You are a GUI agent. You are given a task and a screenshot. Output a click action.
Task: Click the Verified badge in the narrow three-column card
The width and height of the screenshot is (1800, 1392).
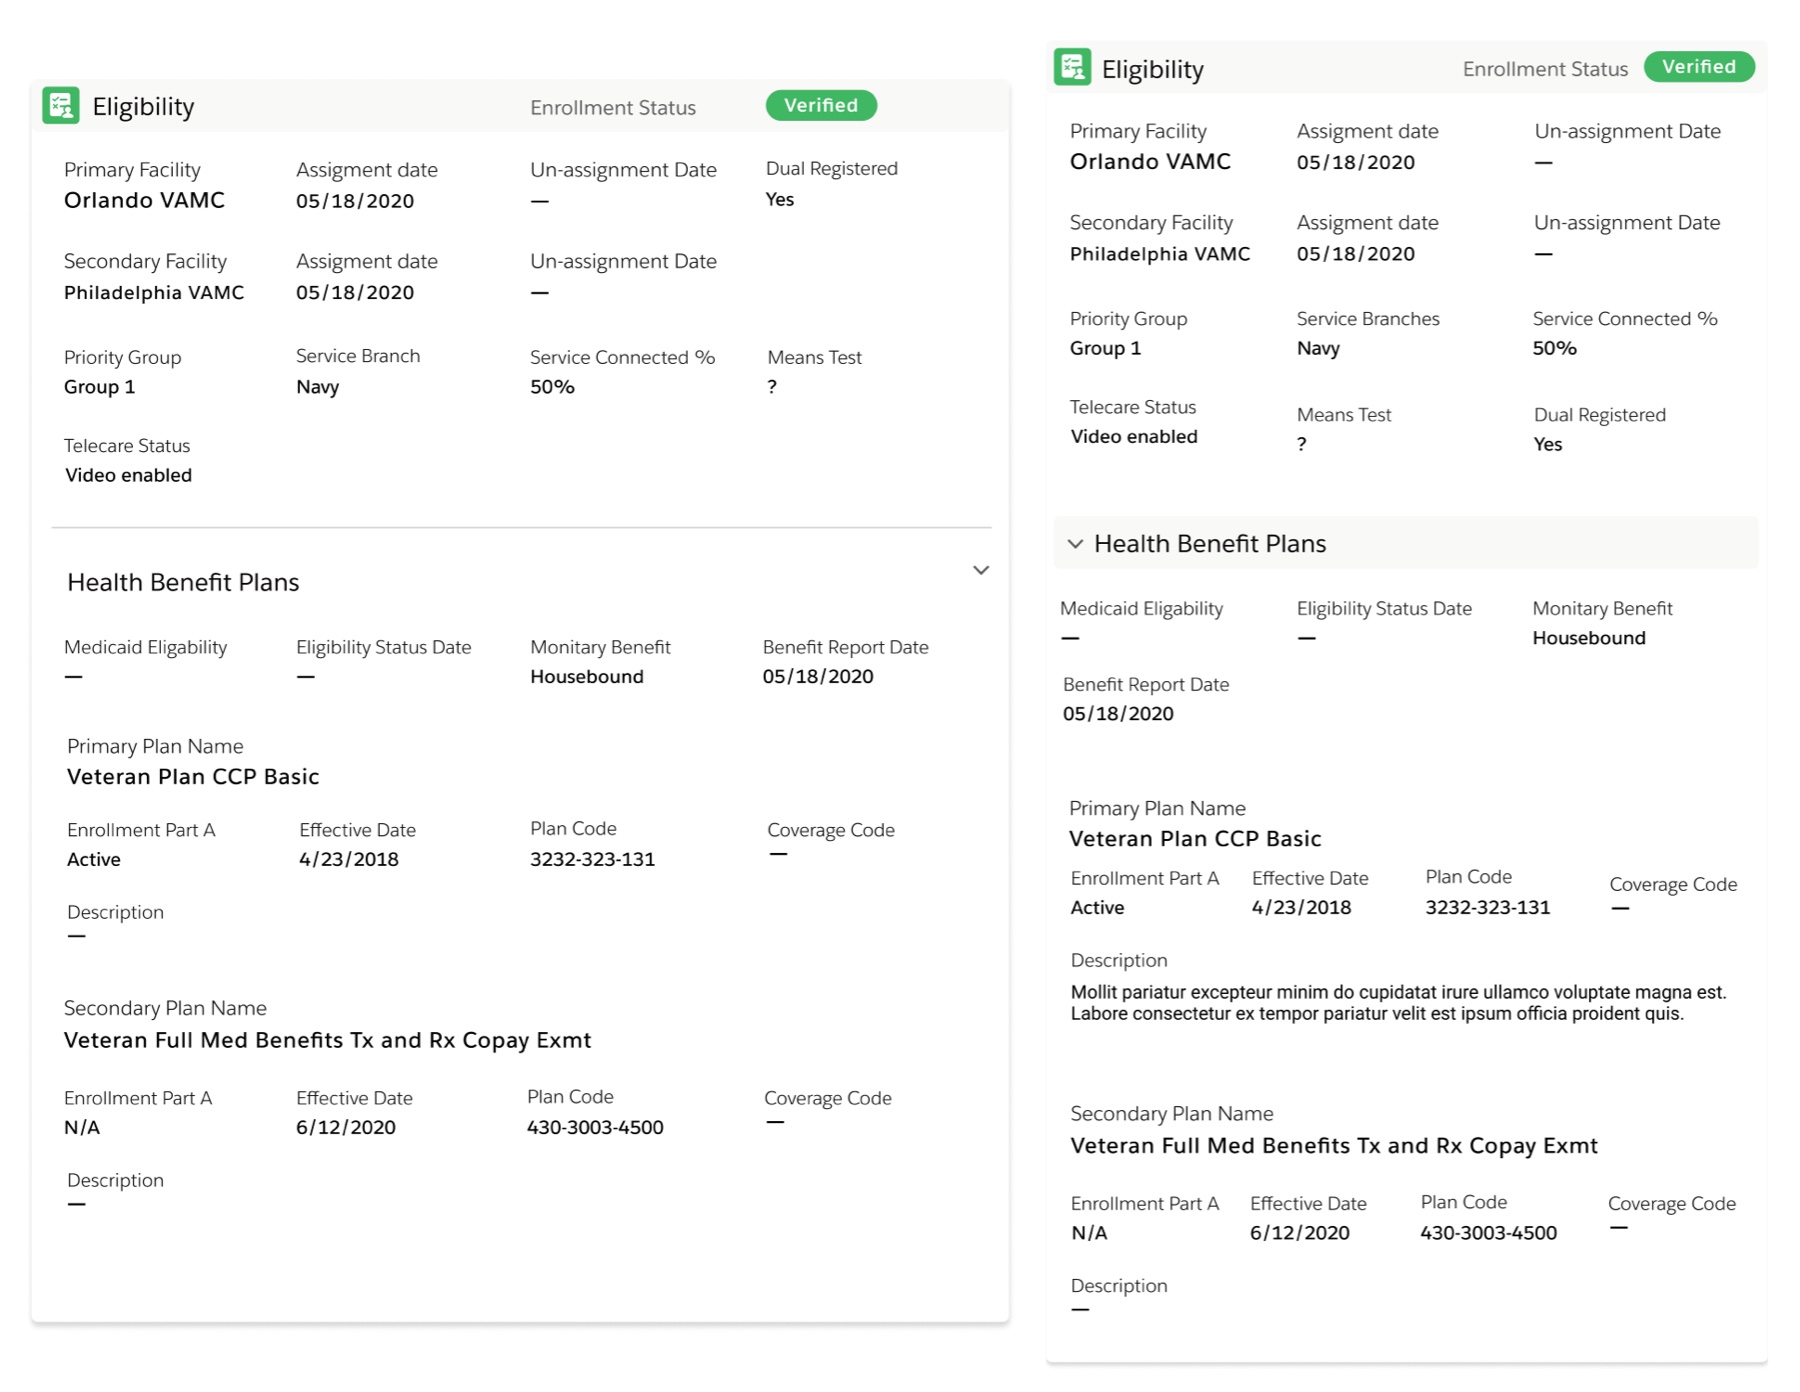(1699, 67)
